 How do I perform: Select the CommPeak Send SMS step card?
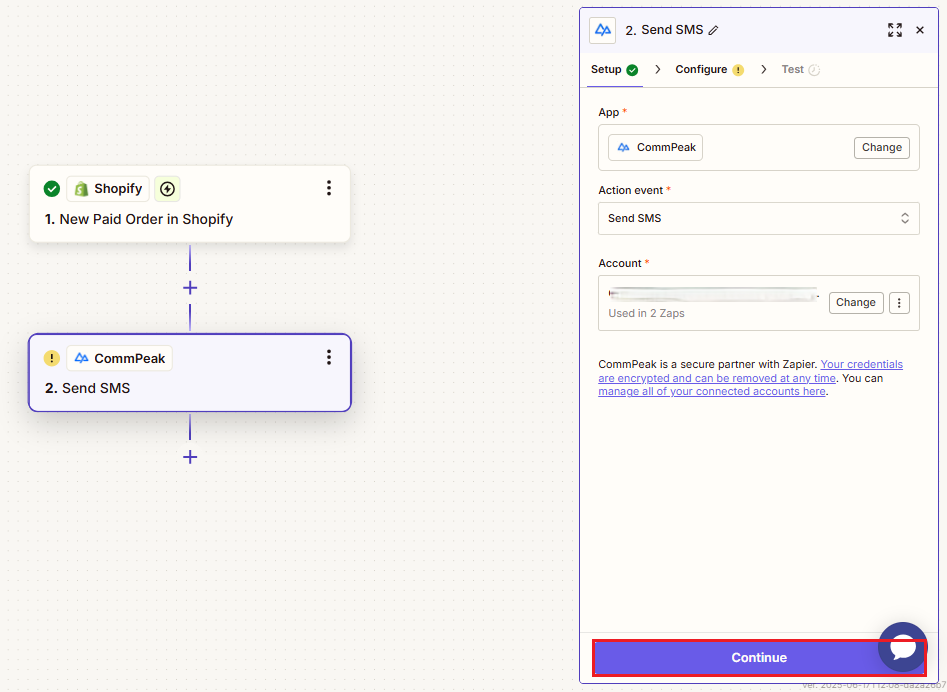(x=190, y=373)
